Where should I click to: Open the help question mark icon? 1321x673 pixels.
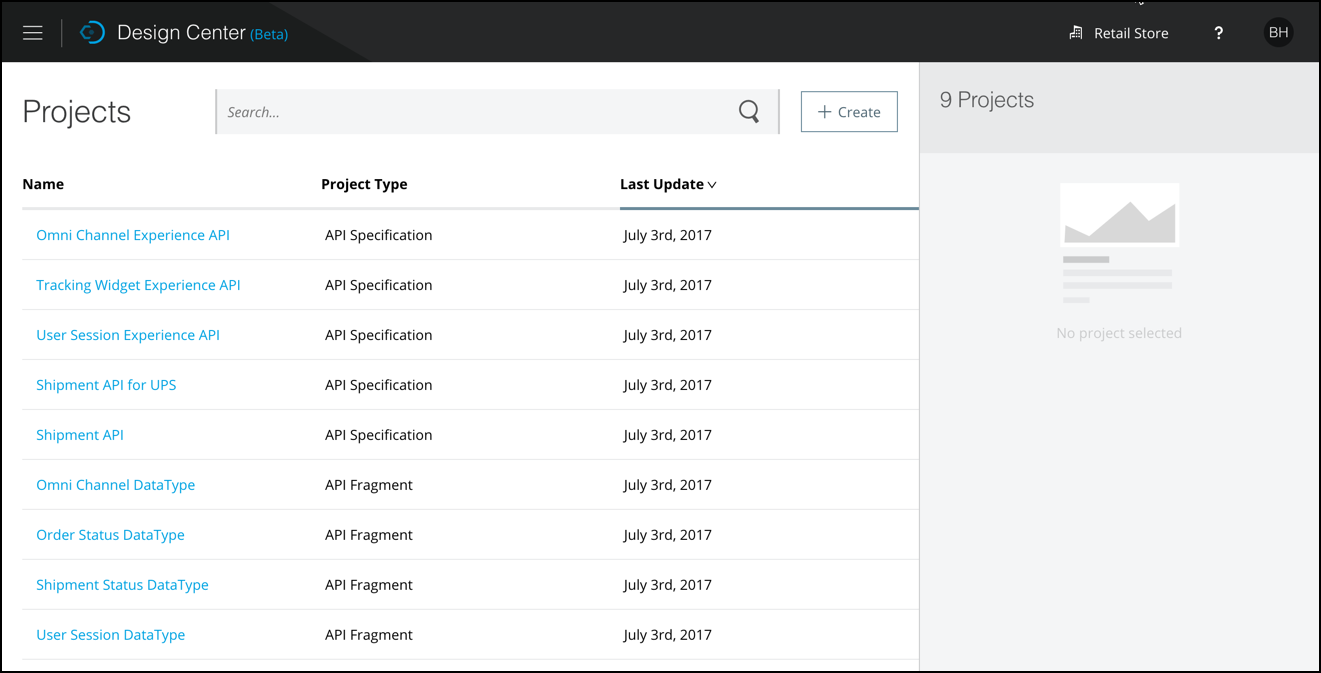[x=1218, y=33]
